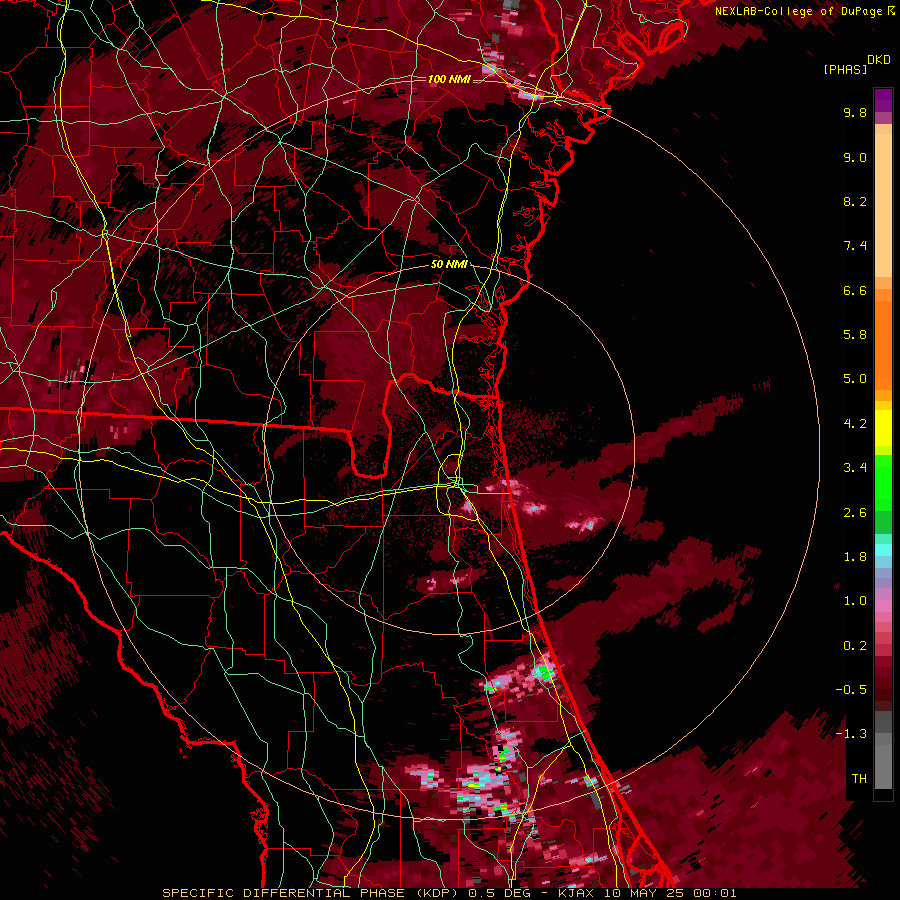Image resolution: width=900 pixels, height=900 pixels.
Task: Click the yellow segment of the color bar
Action: (883, 427)
